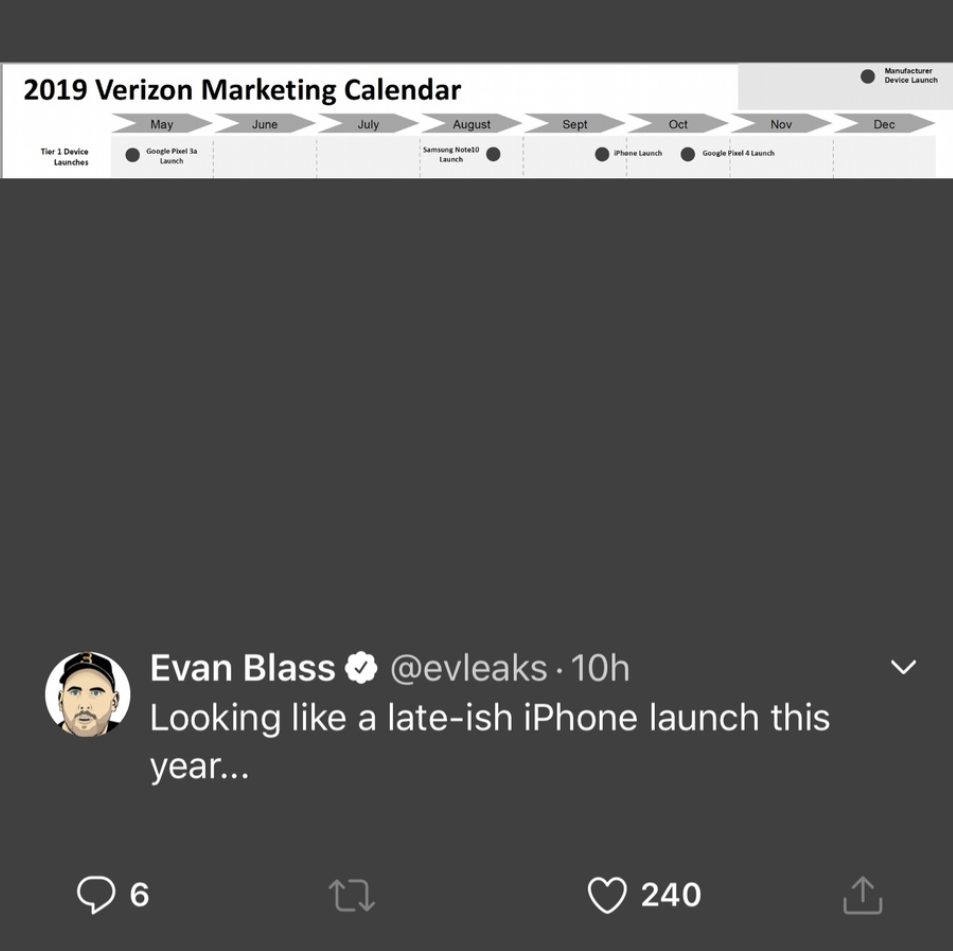This screenshot has width=953, height=951.
Task: Click the iPhone Launch dot in September
Action: click(600, 152)
